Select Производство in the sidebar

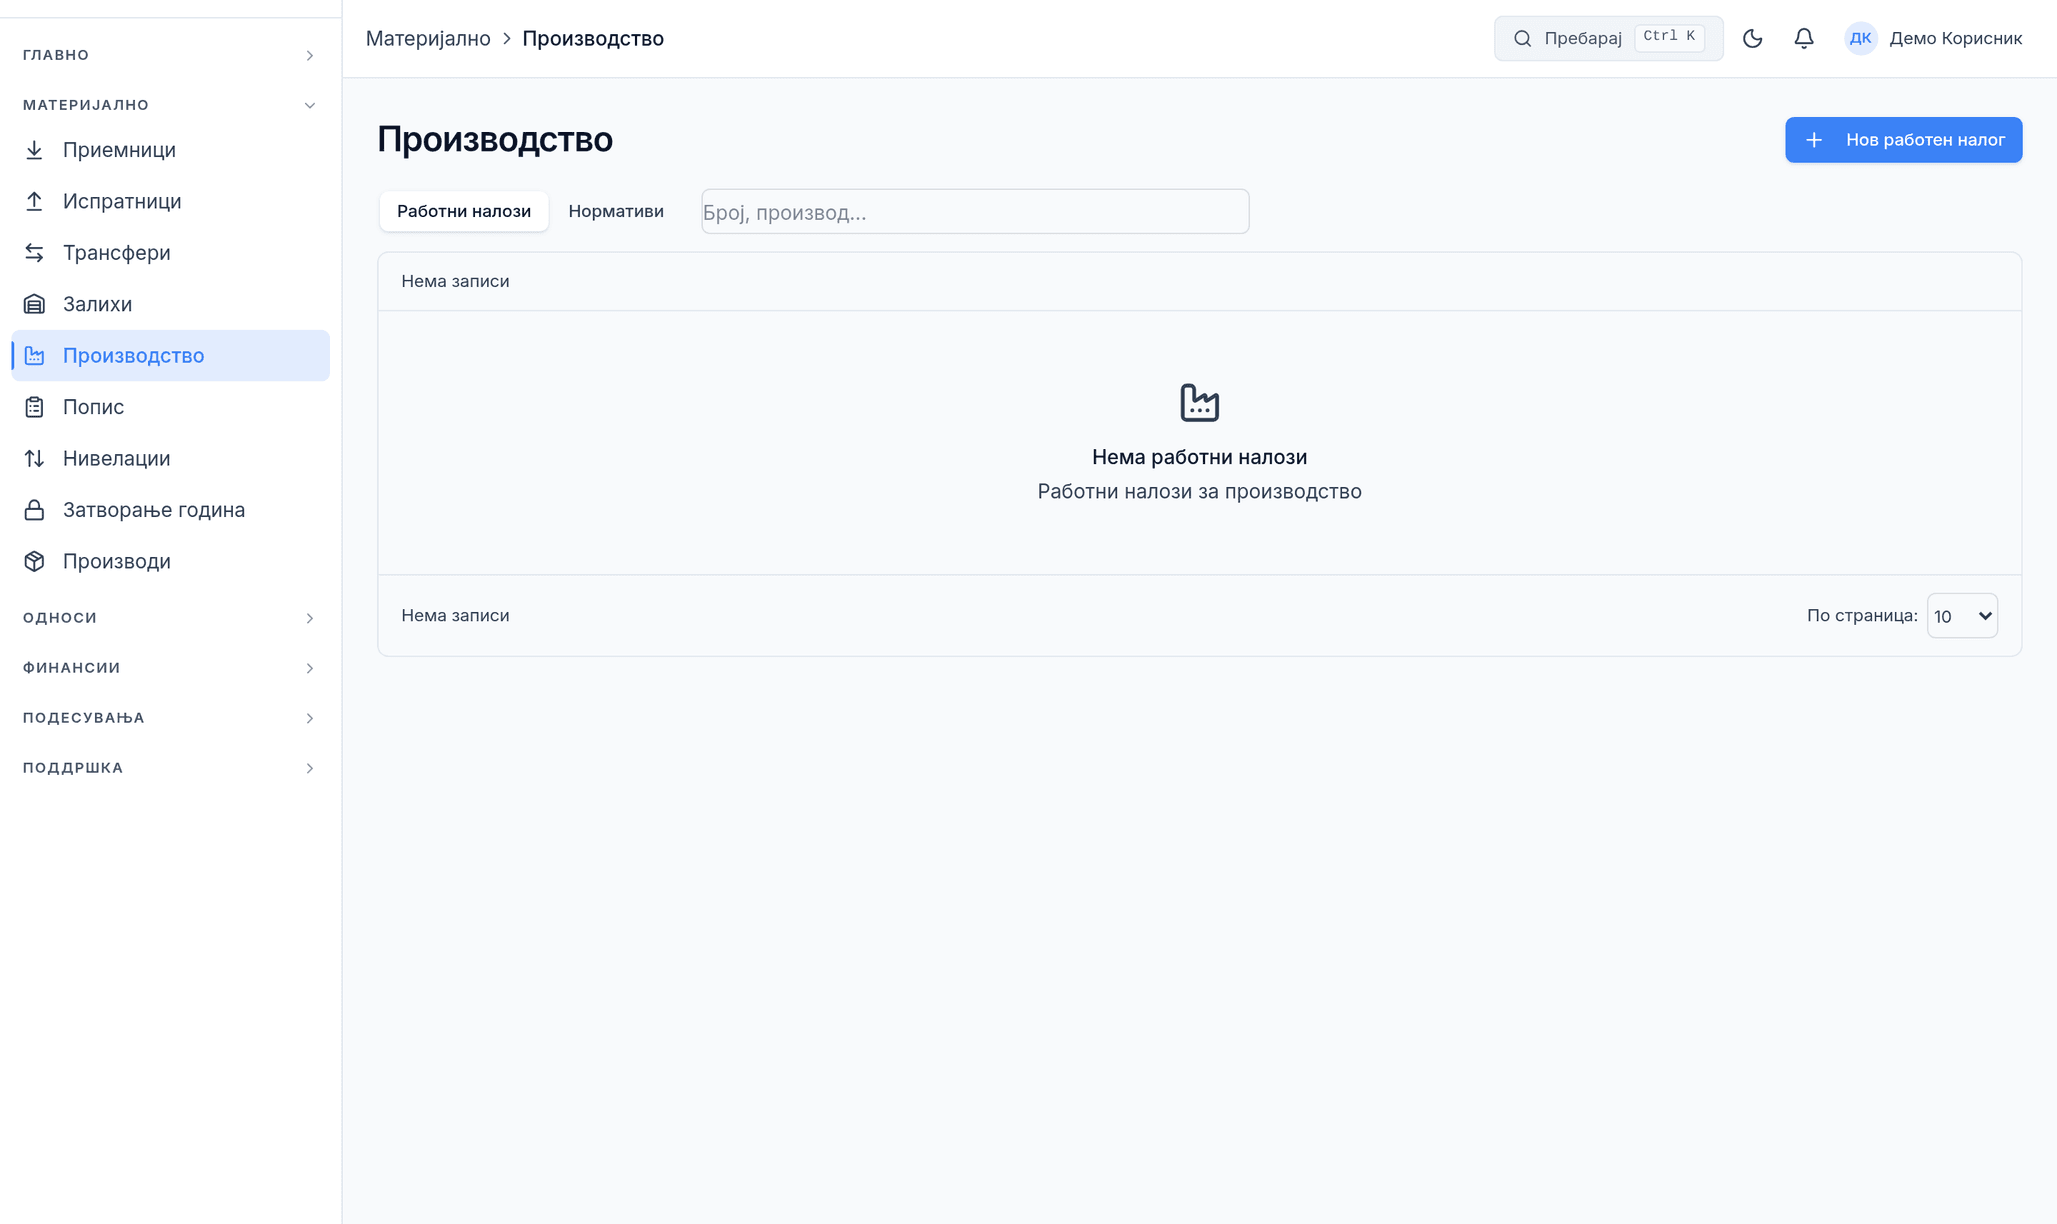pyautogui.click(x=170, y=356)
